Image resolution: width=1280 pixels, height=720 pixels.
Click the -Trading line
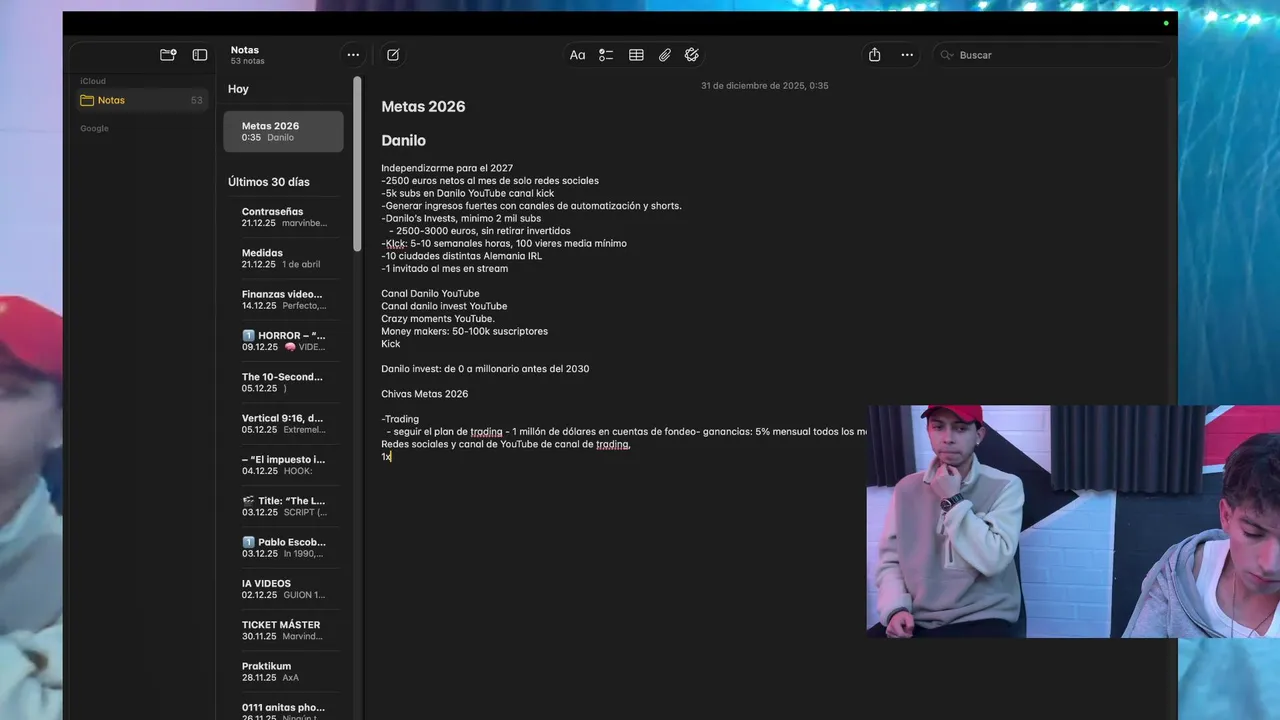coord(400,419)
